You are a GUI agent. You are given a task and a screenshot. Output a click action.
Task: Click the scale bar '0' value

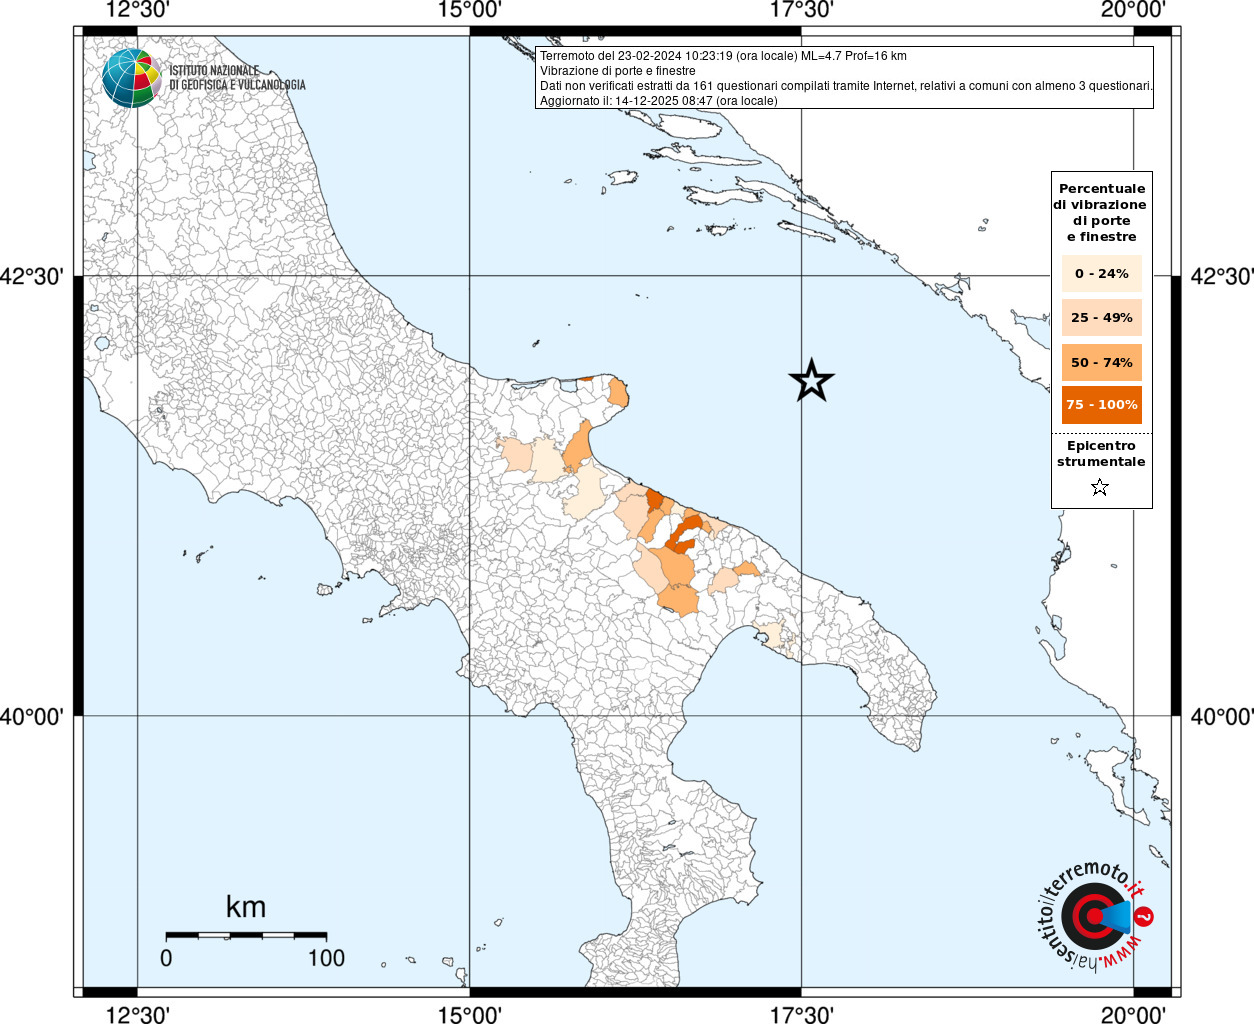tap(166, 958)
